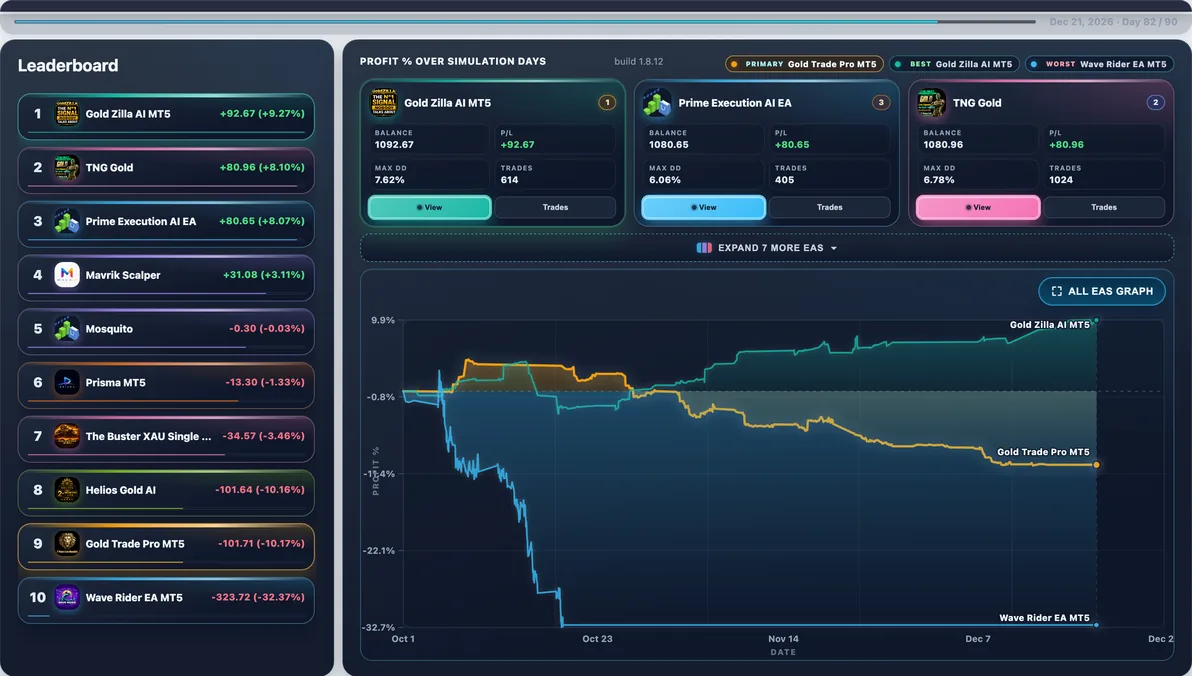Select leaderboard row 4 Mavrik Scalper
The width and height of the screenshot is (1192, 676).
coord(166,278)
